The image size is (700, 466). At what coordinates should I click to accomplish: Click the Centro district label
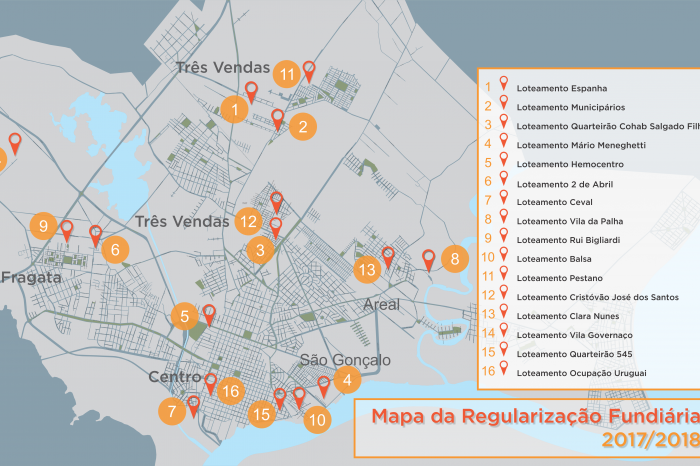pos(175,377)
